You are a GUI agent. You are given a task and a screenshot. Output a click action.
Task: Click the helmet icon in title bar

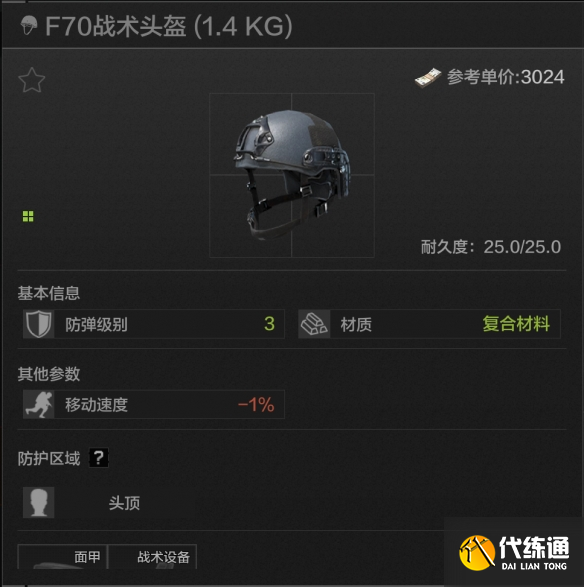pyautogui.click(x=29, y=25)
